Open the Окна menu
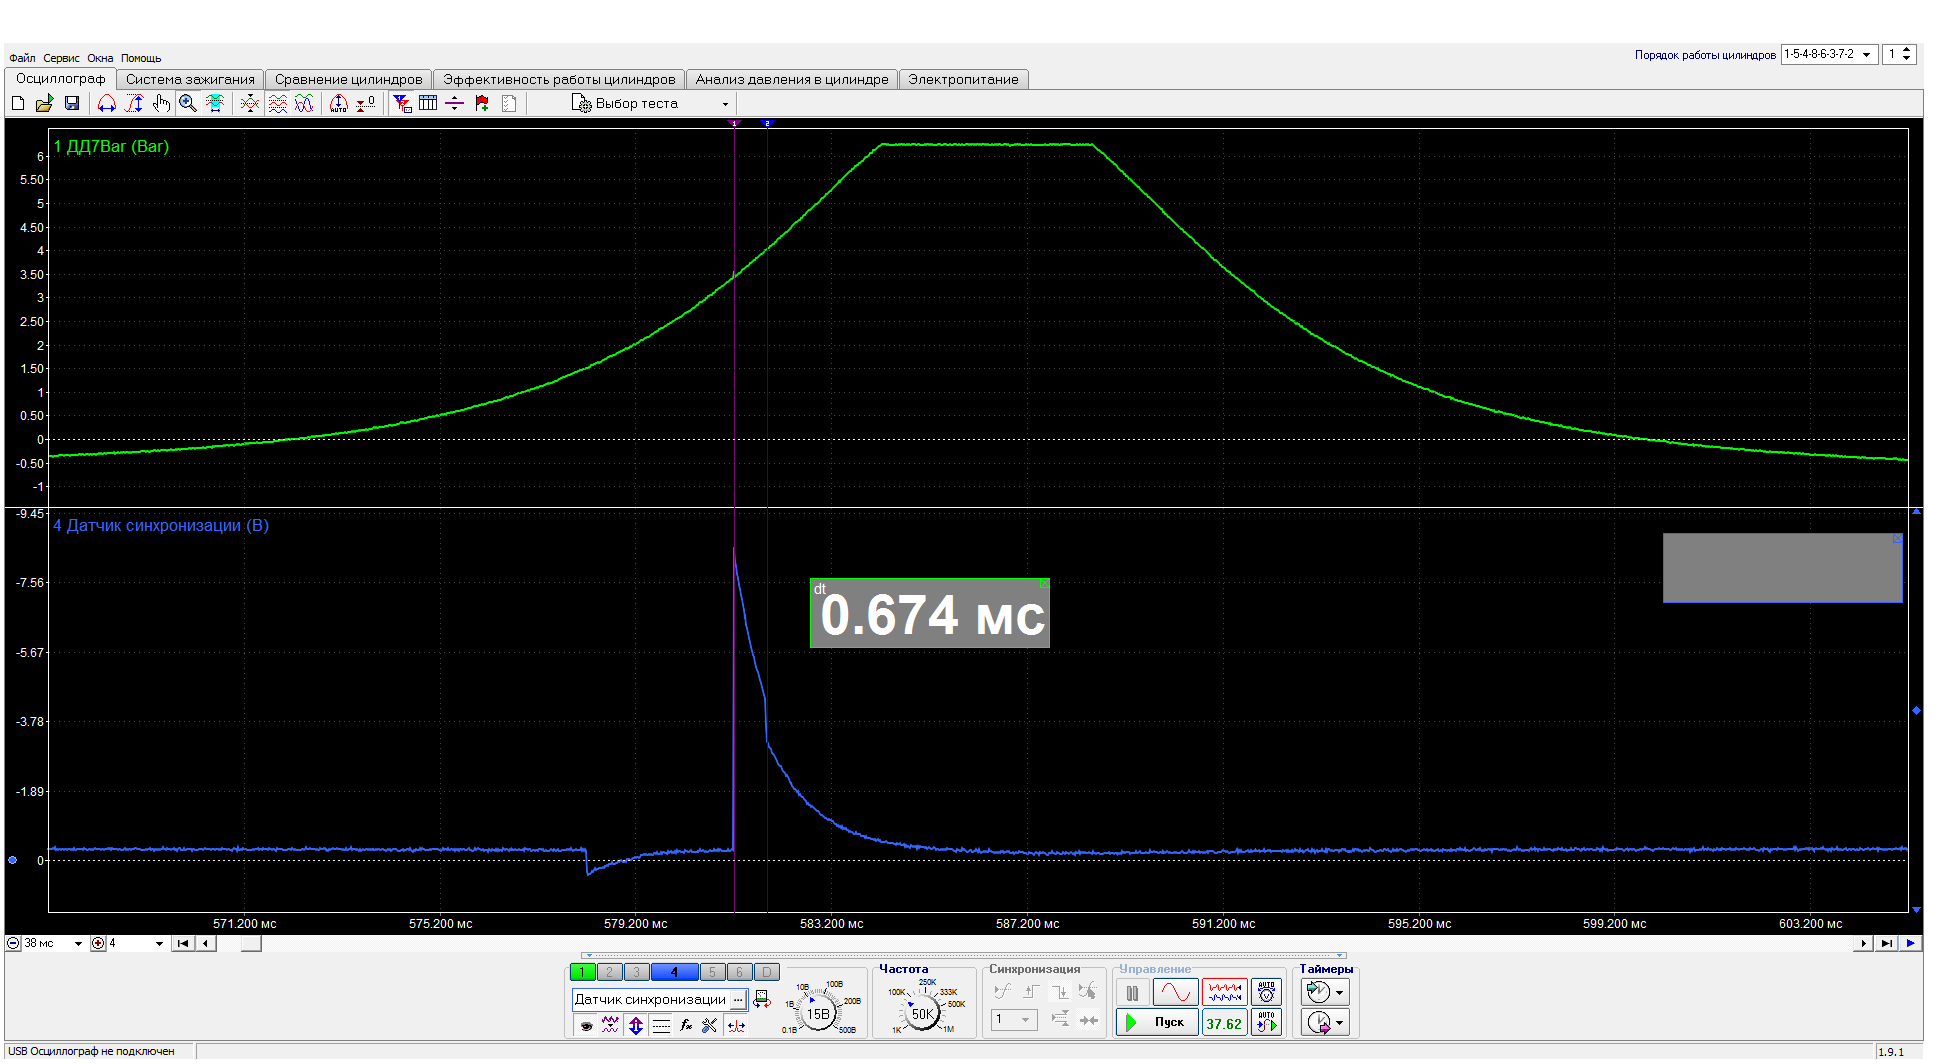The width and height of the screenshot is (1938, 1064). pos(100,58)
